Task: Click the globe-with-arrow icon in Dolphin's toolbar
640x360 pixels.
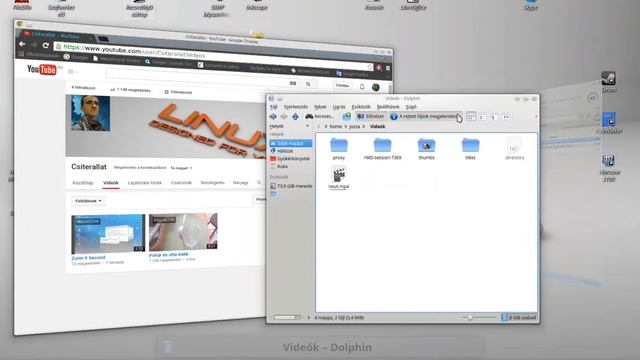Action: coord(347,116)
